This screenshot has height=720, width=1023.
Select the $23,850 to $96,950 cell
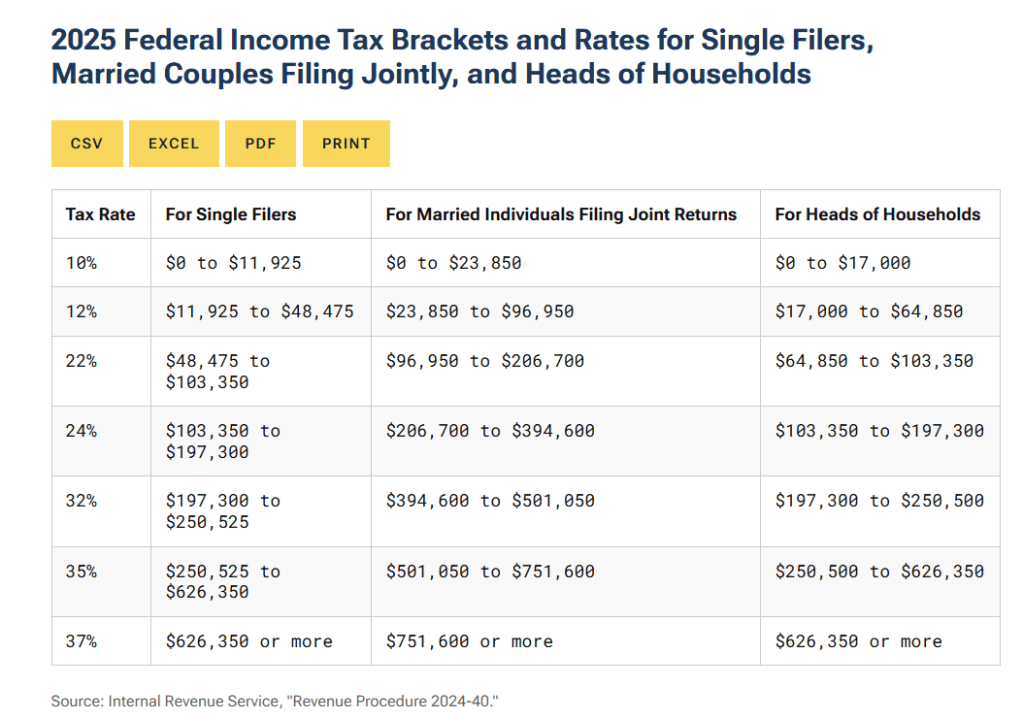[480, 311]
